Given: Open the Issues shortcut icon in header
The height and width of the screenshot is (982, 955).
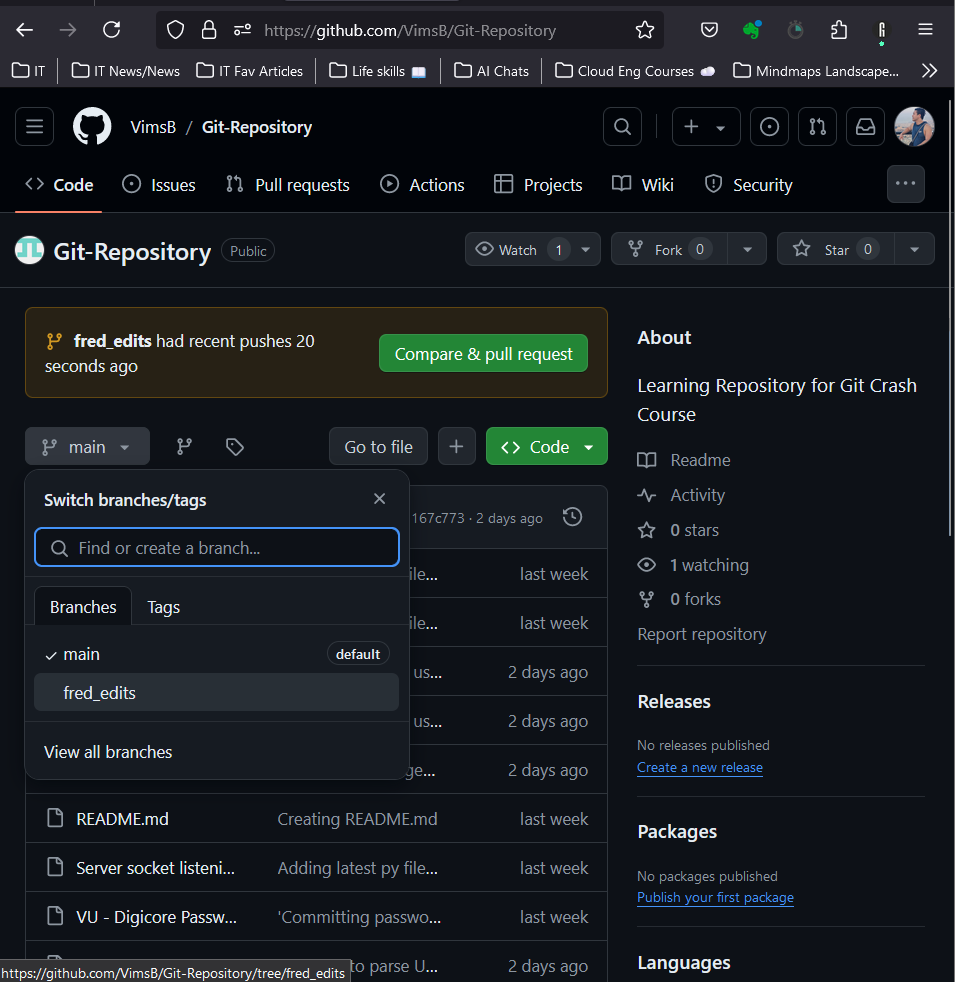Looking at the screenshot, I should pos(769,127).
